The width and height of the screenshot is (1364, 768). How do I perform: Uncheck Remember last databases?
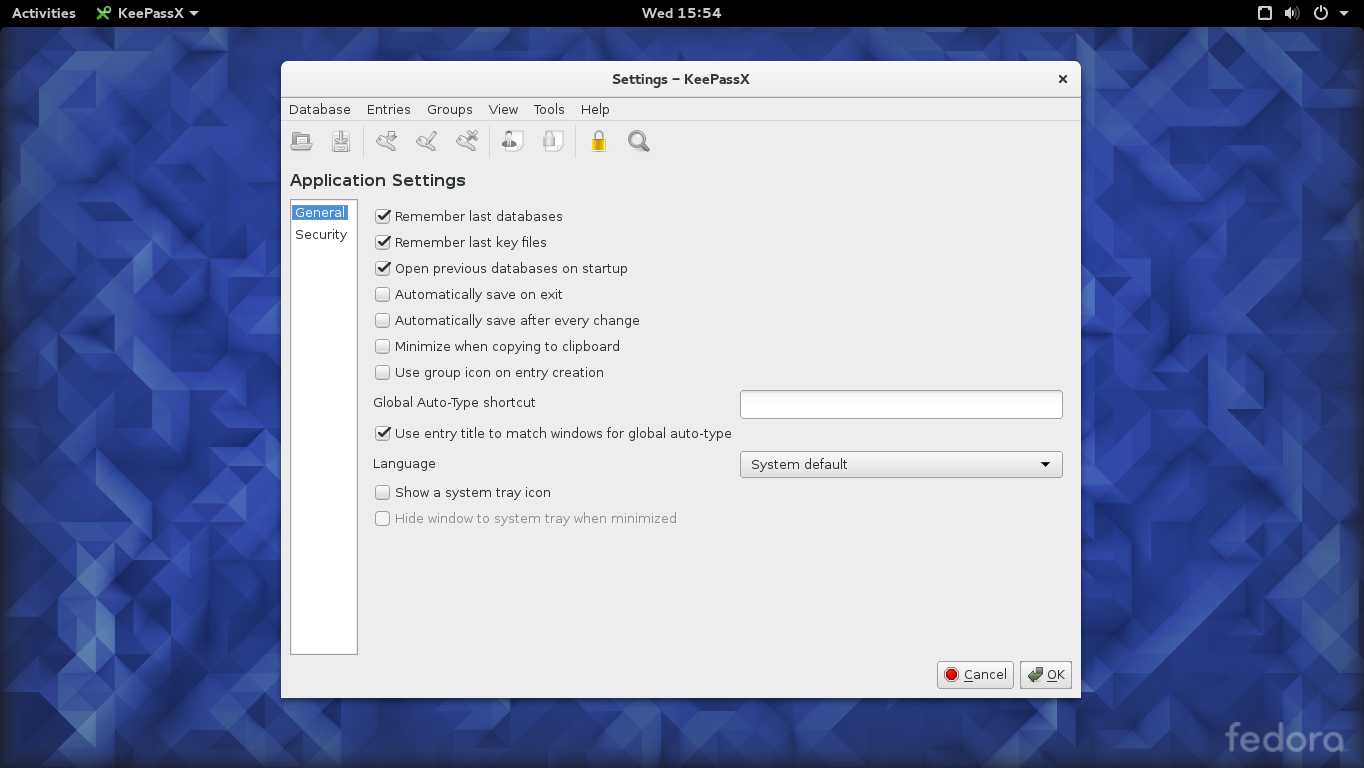(382, 216)
